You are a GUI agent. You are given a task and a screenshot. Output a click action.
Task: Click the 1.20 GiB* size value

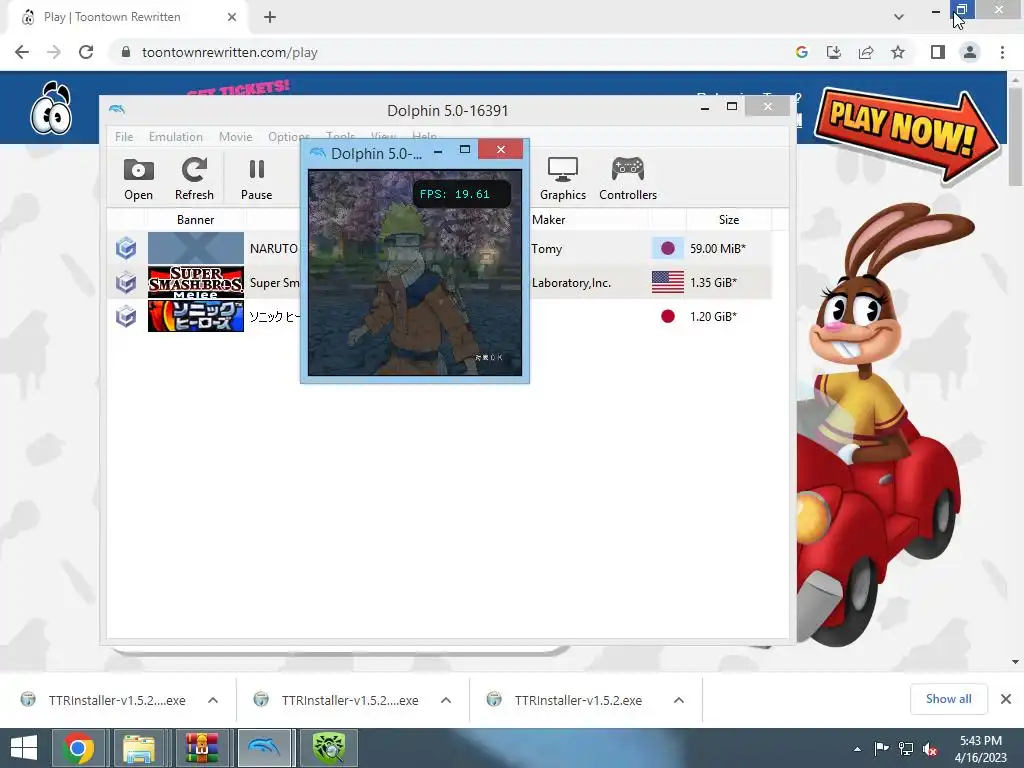pyautogui.click(x=713, y=316)
